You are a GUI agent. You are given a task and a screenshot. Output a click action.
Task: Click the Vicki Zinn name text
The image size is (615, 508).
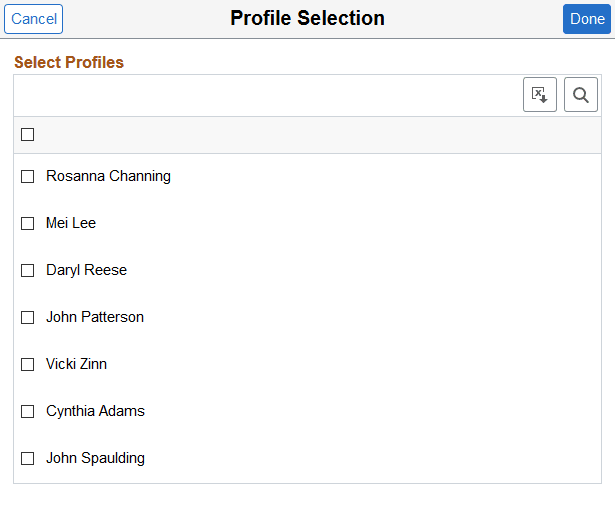(x=76, y=364)
